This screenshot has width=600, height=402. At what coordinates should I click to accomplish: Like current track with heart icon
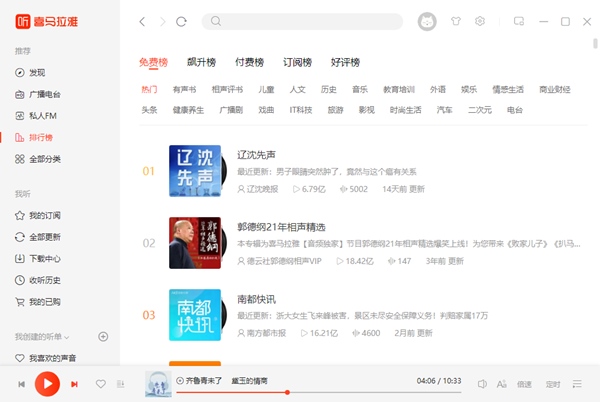pos(100,384)
